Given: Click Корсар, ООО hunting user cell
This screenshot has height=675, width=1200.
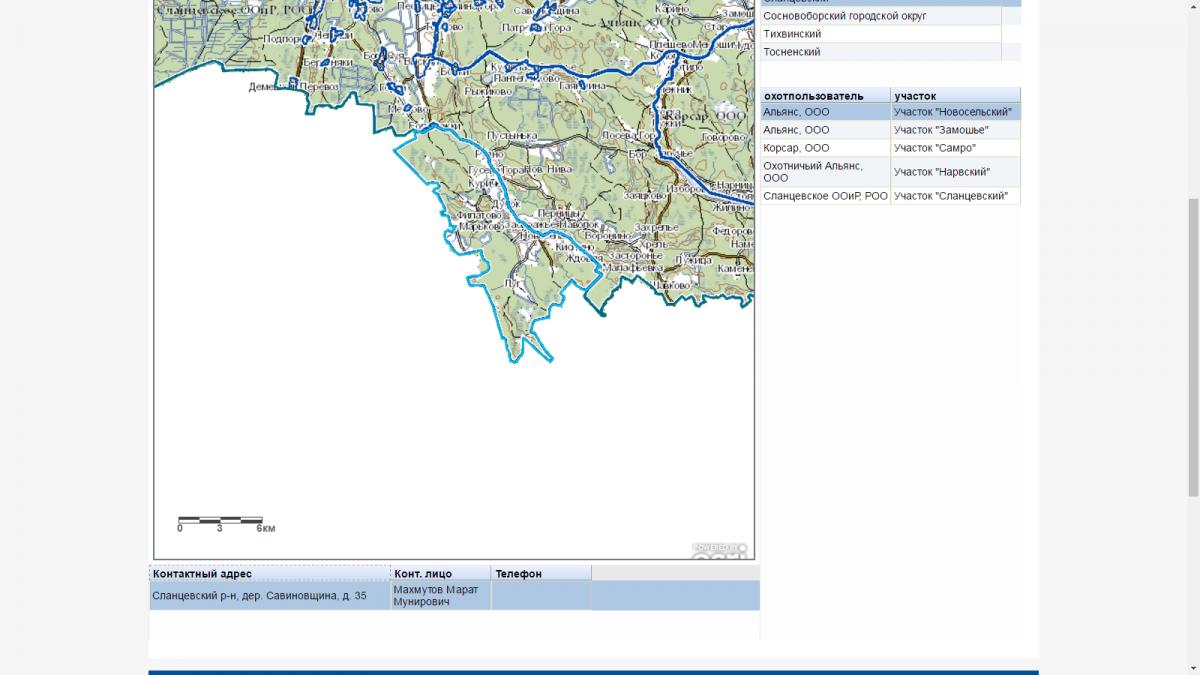Looking at the screenshot, I should (825, 148).
